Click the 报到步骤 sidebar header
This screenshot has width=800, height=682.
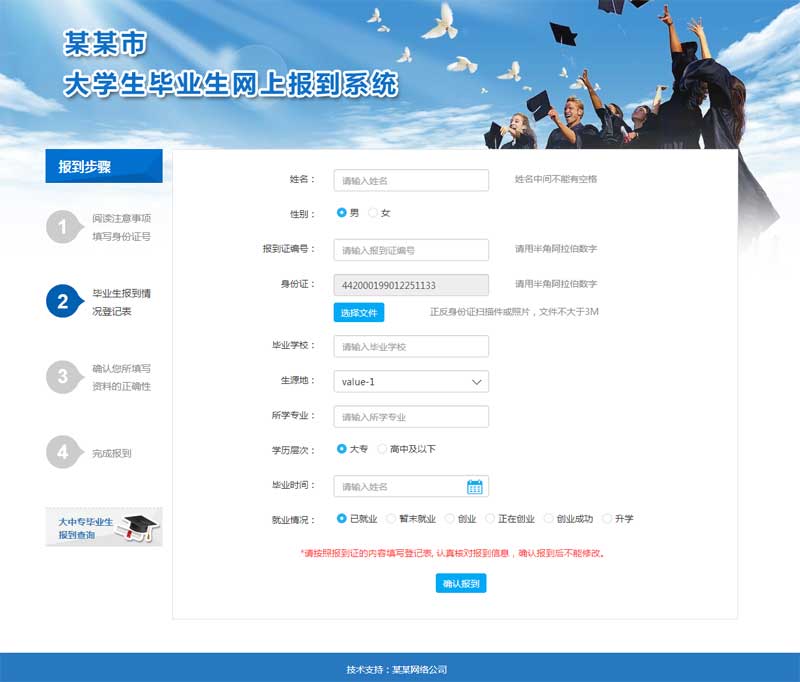point(103,167)
